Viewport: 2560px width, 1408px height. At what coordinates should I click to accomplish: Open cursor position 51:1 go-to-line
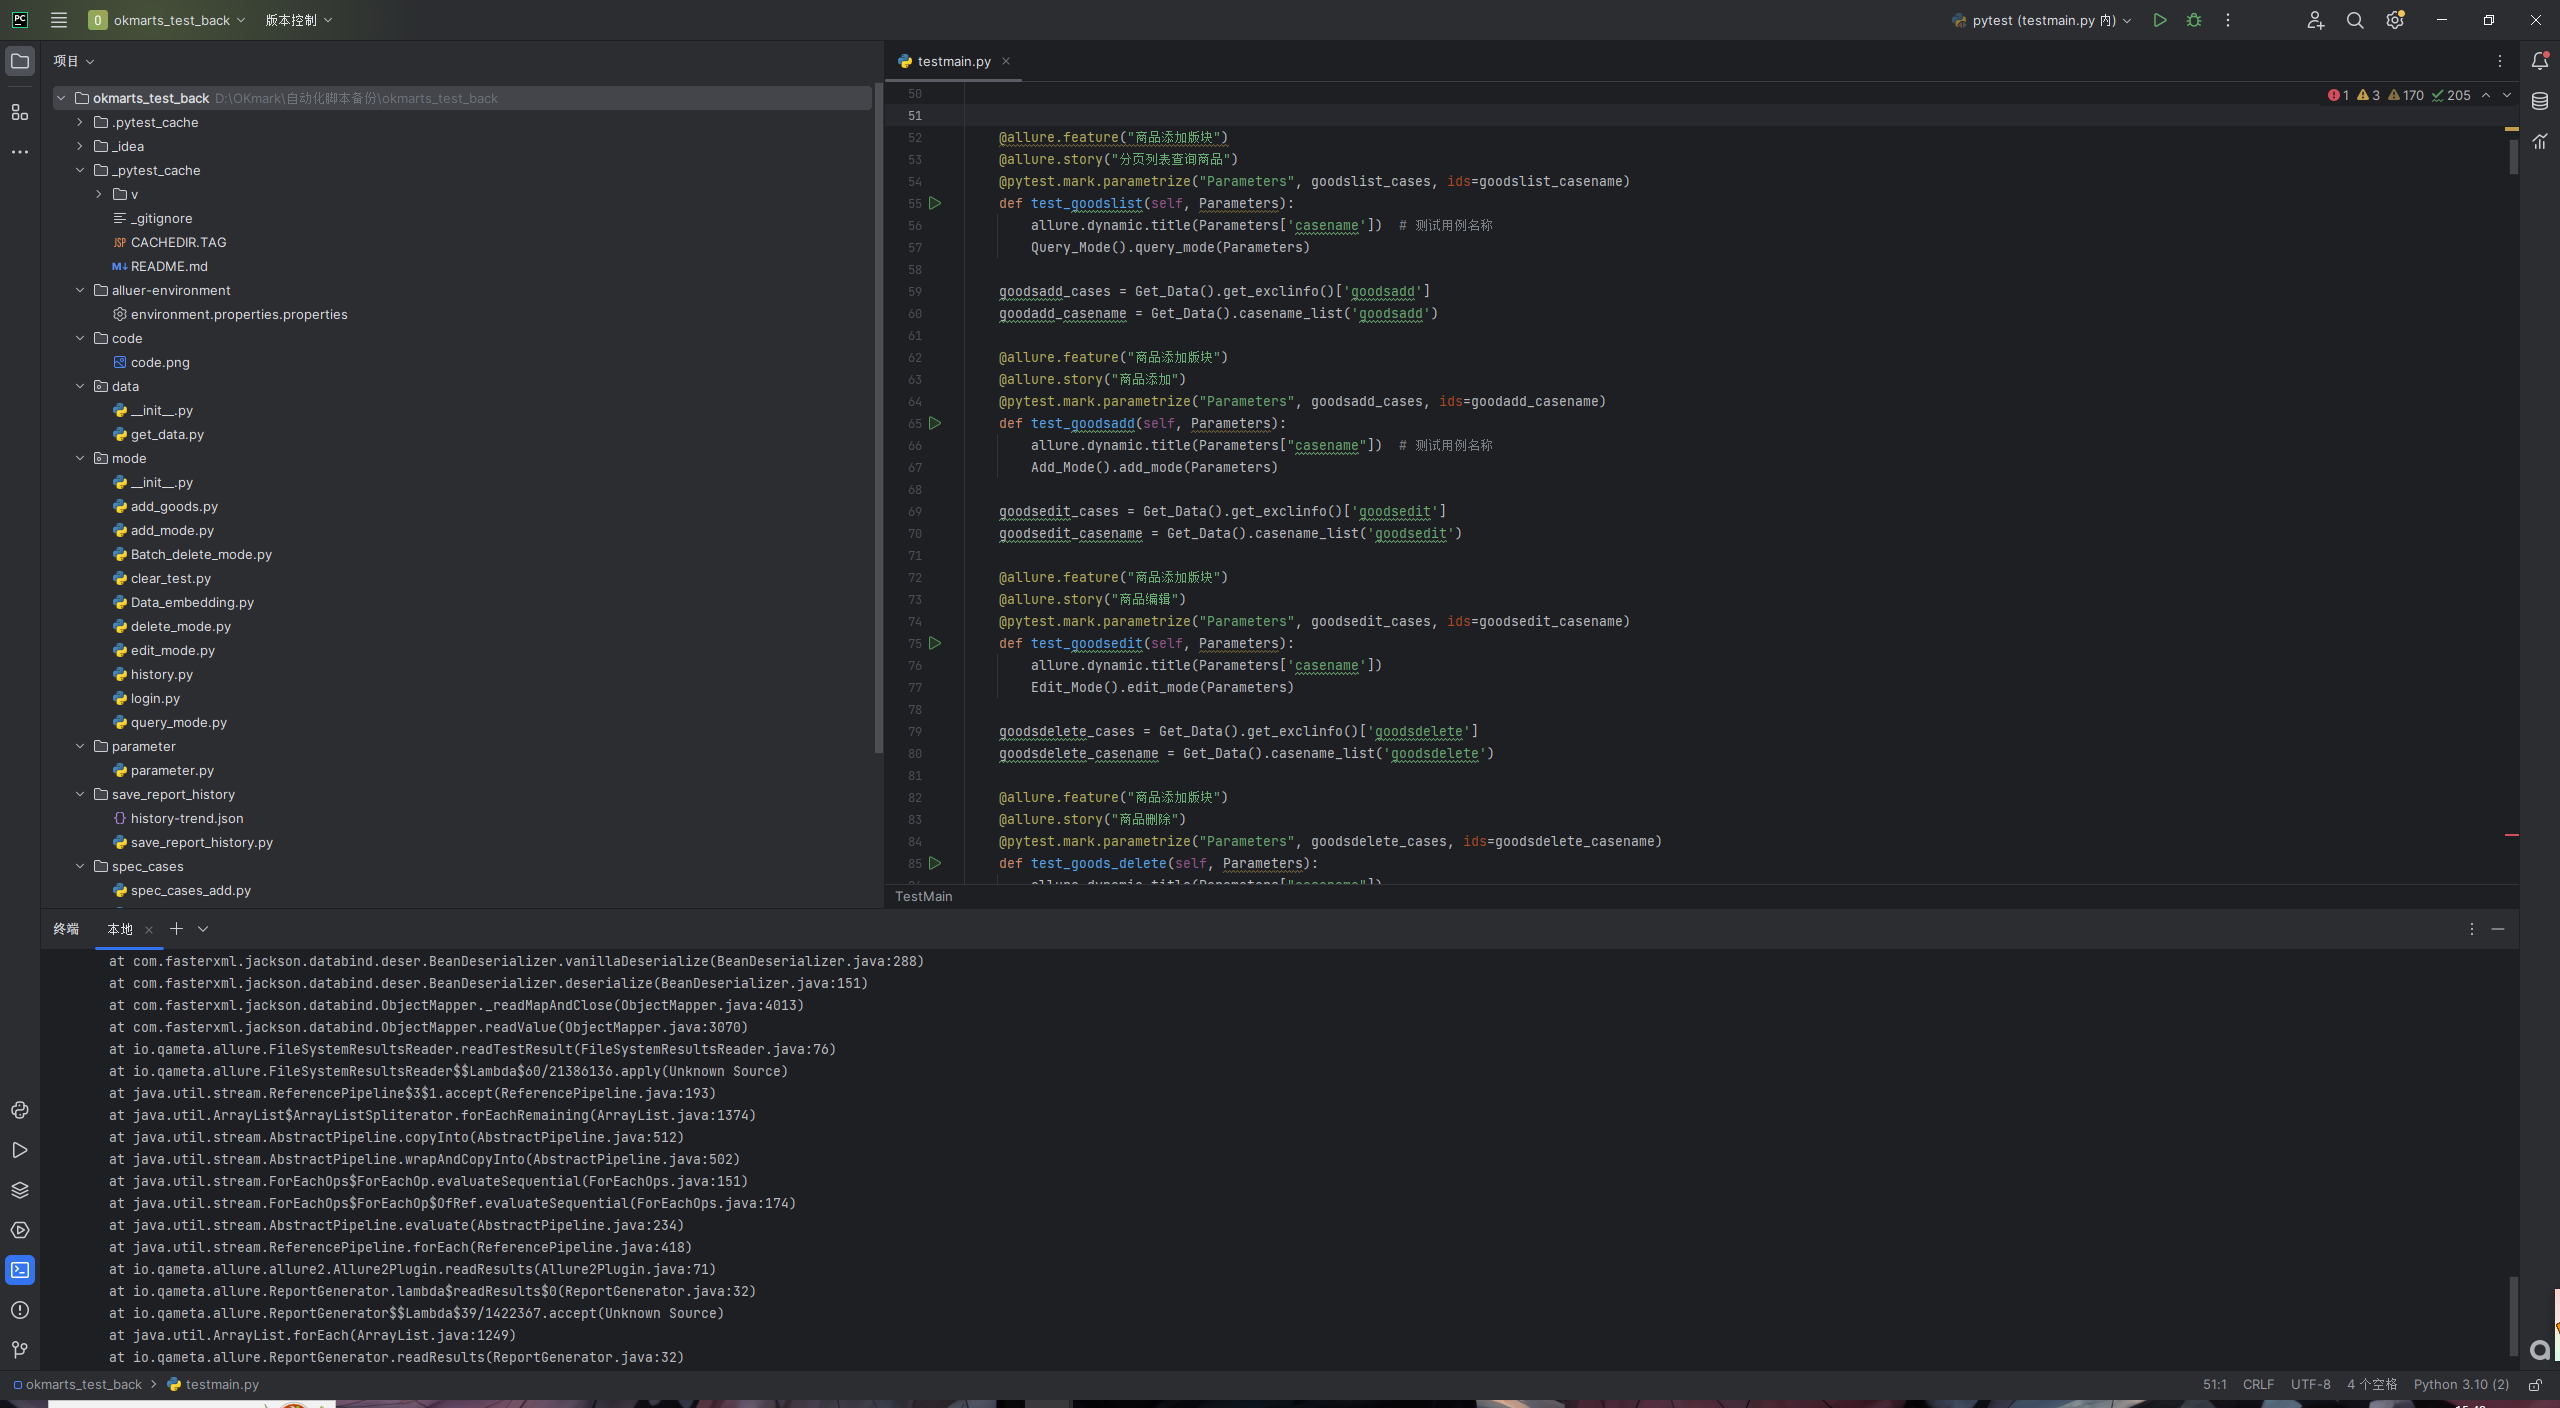point(2214,1385)
